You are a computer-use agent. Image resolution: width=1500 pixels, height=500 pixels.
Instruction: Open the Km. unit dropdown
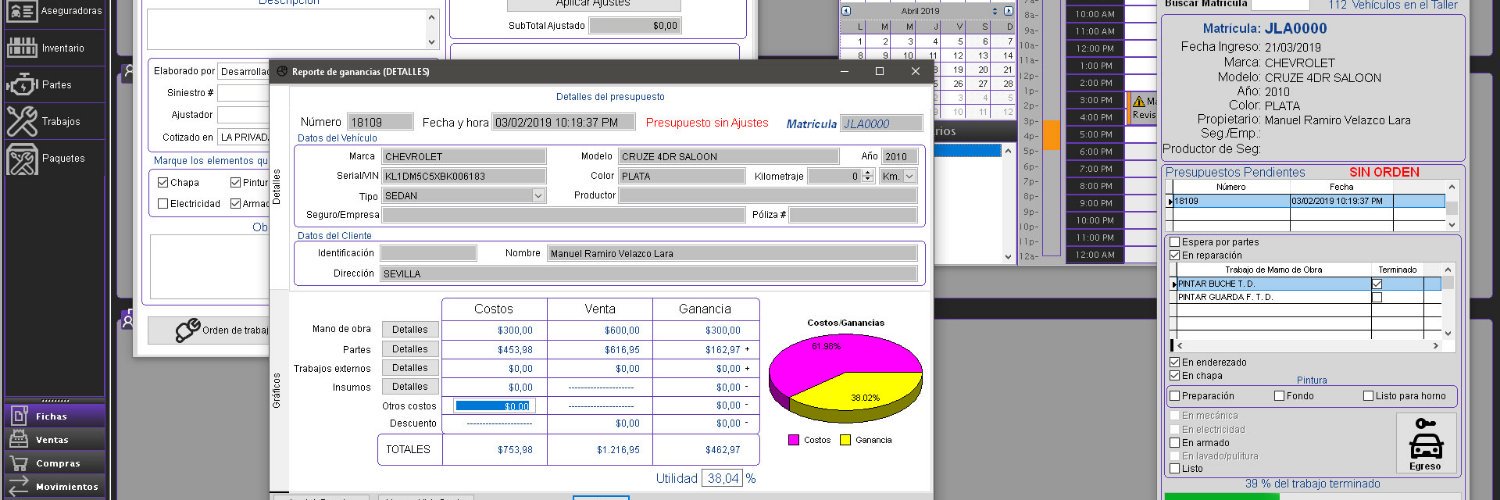click(x=909, y=176)
